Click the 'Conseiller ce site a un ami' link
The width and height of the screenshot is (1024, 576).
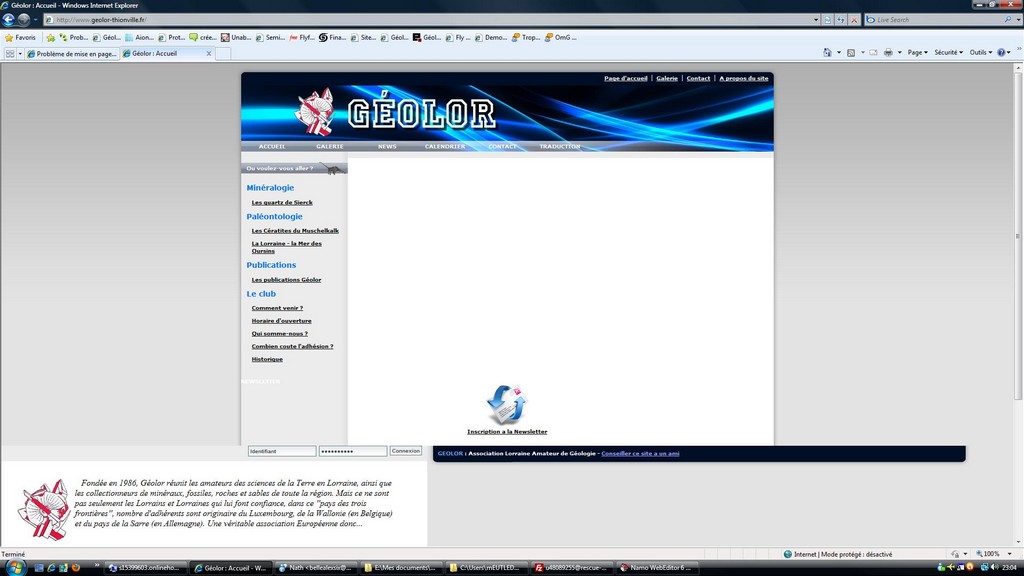click(640, 453)
